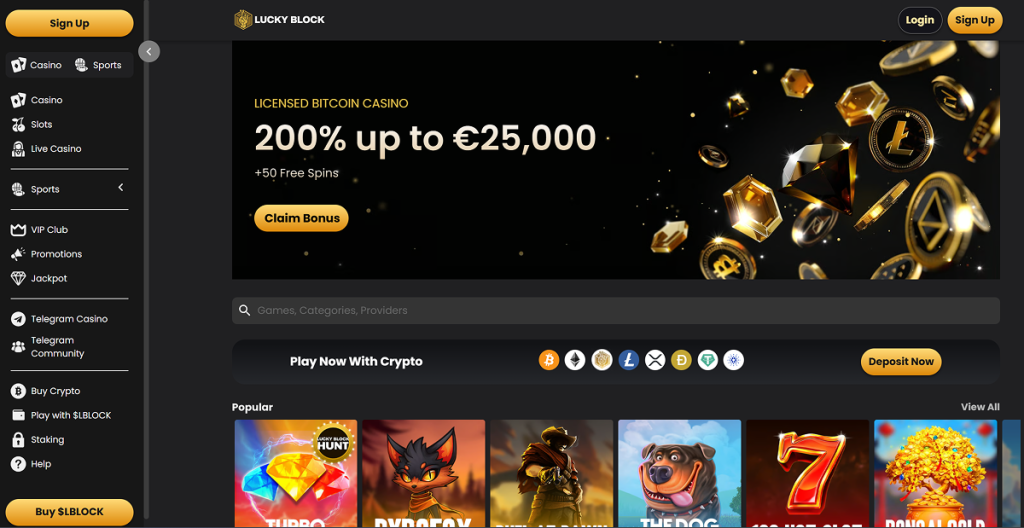Click the Bitcoin coin icon
This screenshot has height=528, width=1024.
tap(549, 360)
